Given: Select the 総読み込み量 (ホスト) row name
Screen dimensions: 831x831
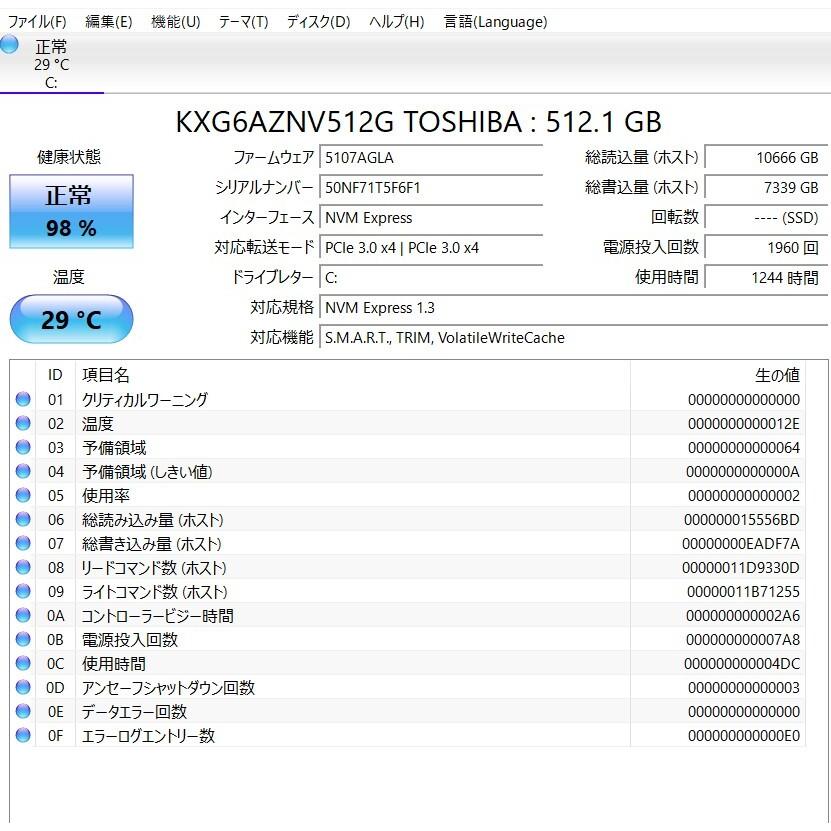Looking at the screenshot, I should pos(153,520).
